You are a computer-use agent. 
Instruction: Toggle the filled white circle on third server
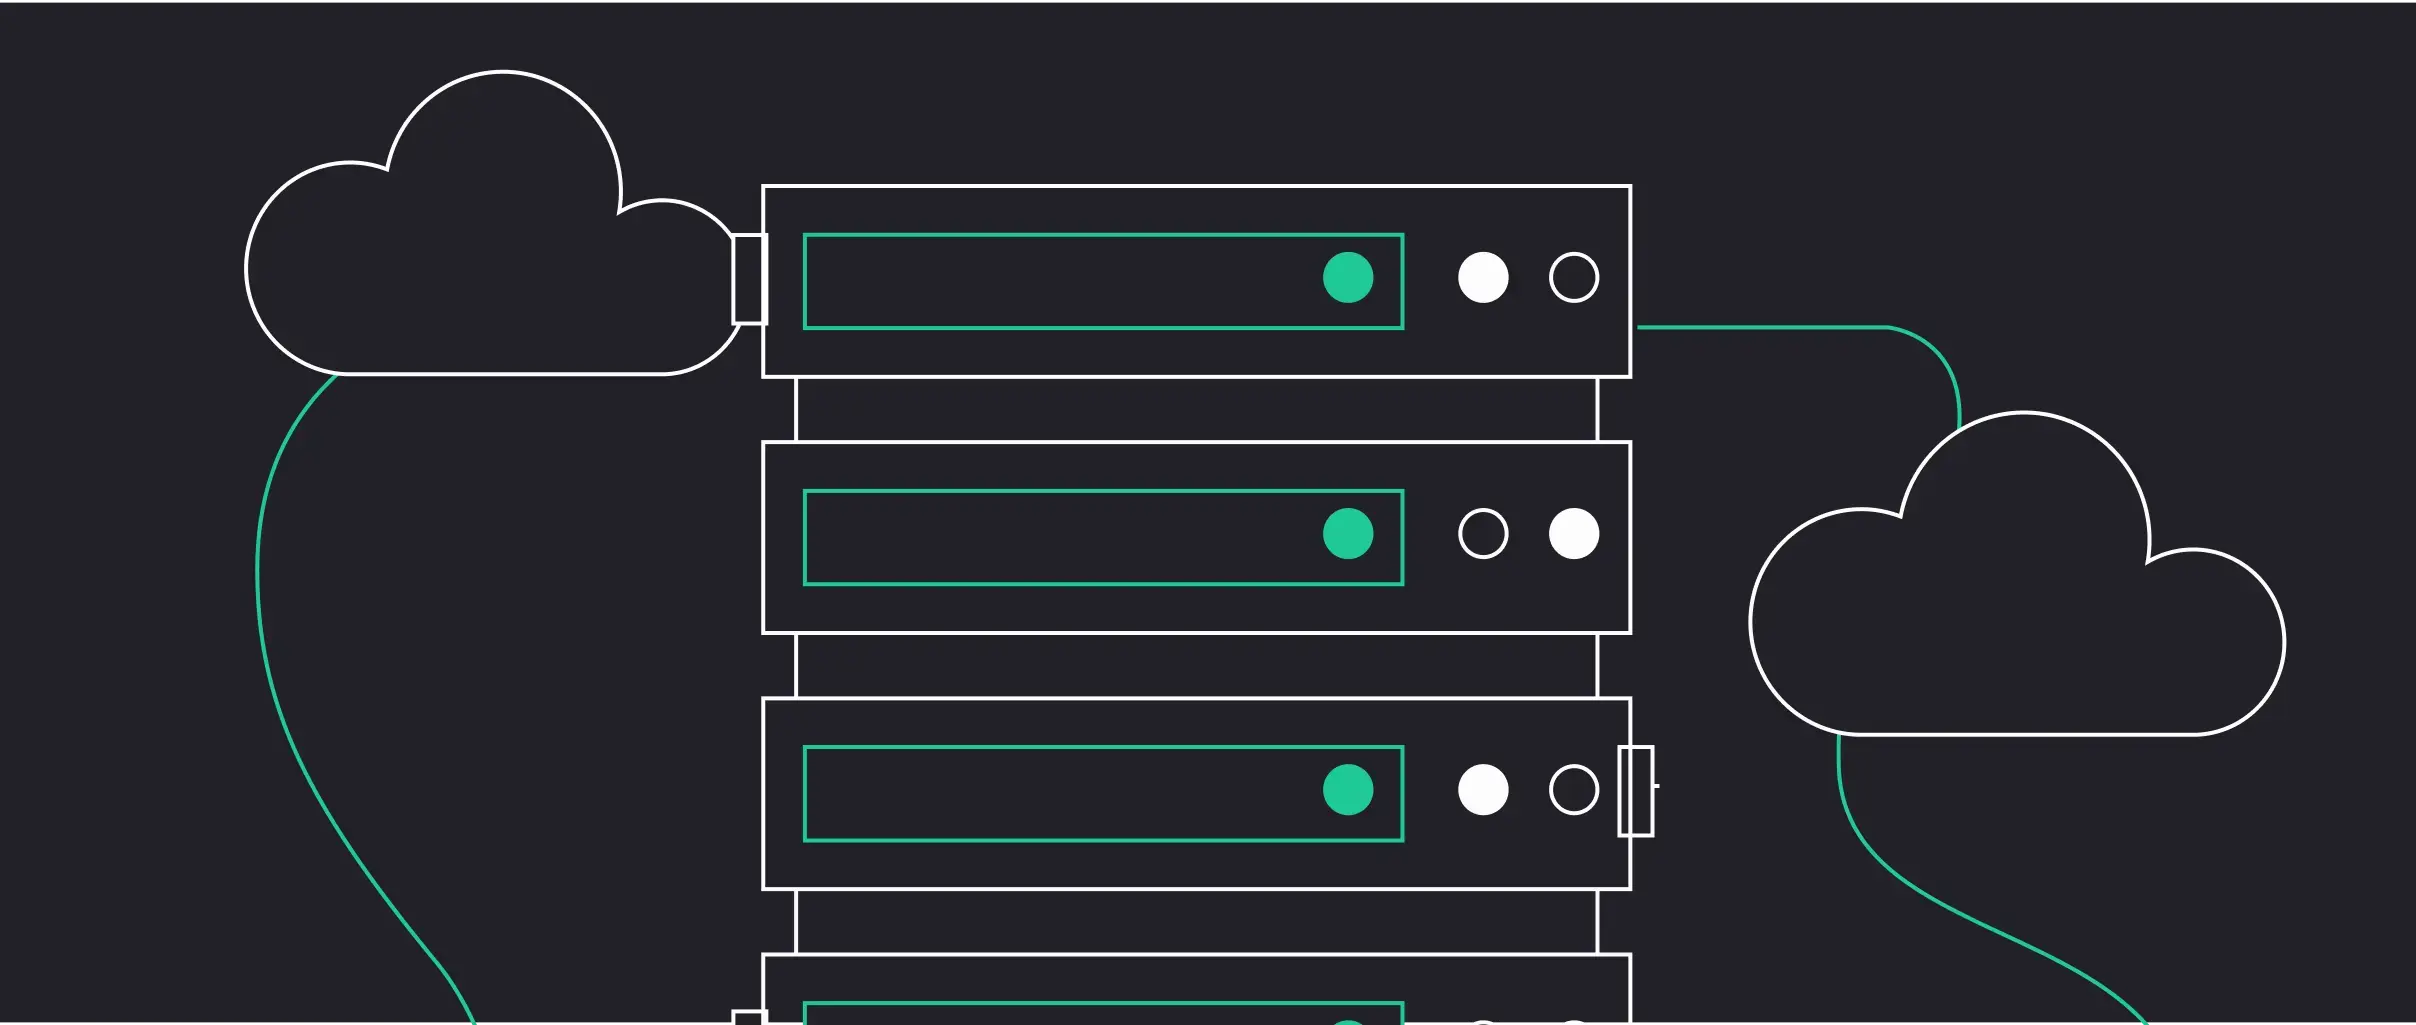(x=1483, y=790)
